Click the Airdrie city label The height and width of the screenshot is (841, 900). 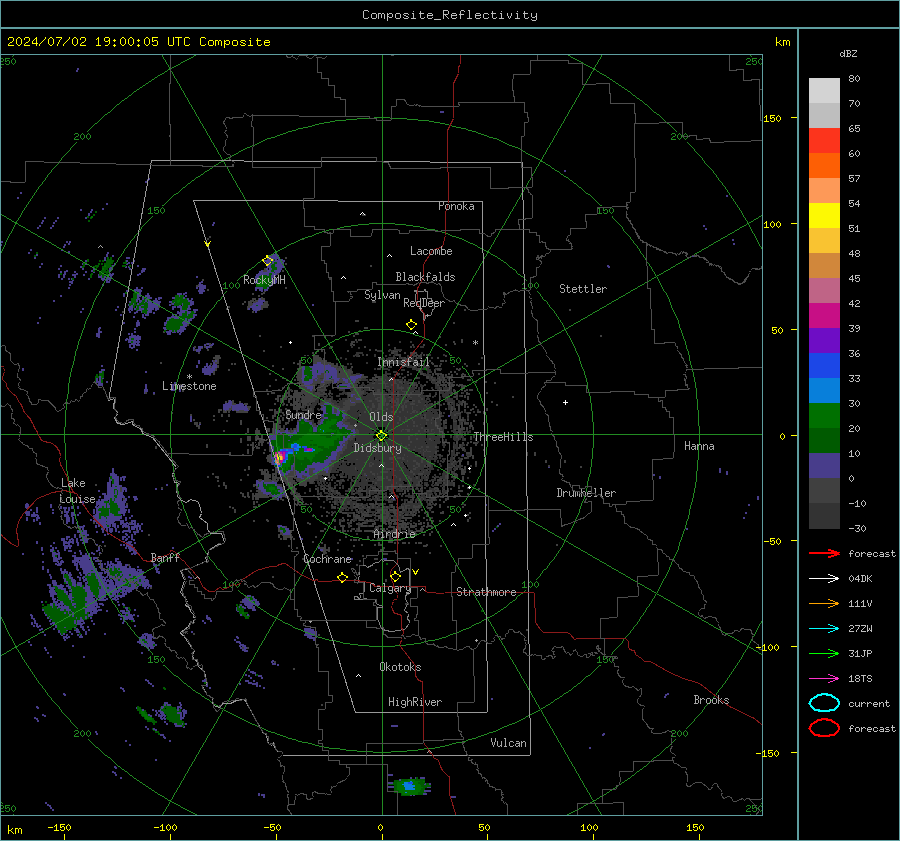click(394, 534)
